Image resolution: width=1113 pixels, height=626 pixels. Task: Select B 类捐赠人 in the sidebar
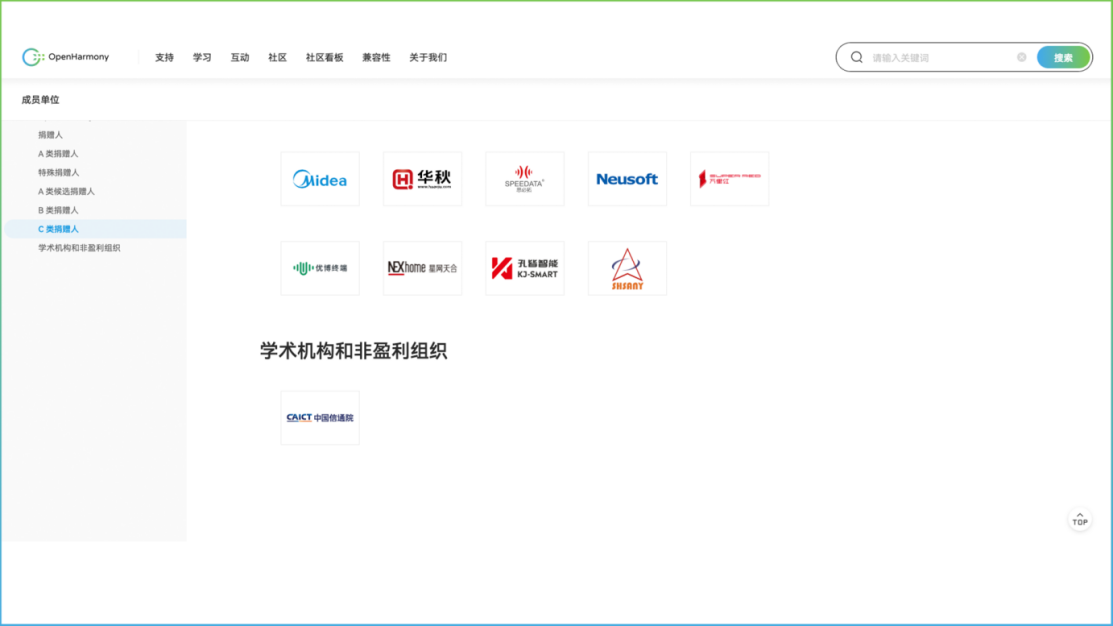tap(58, 210)
